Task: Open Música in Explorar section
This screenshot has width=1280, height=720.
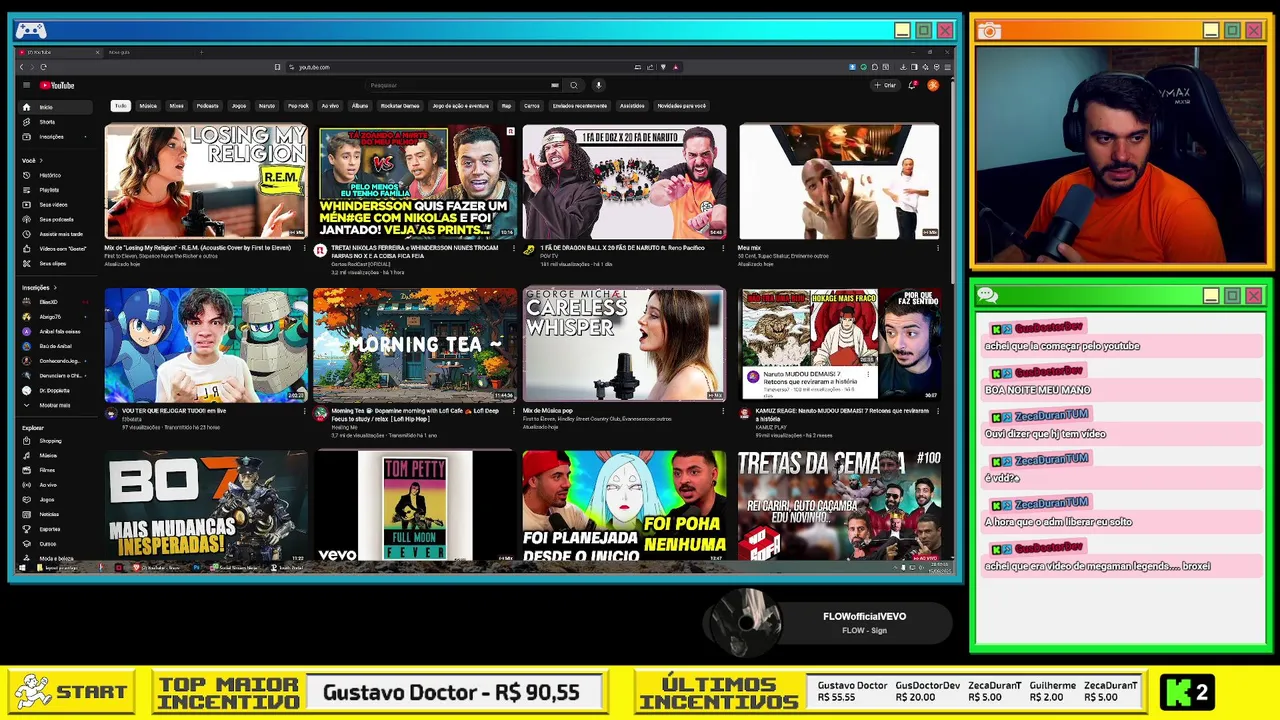Action: (55, 455)
